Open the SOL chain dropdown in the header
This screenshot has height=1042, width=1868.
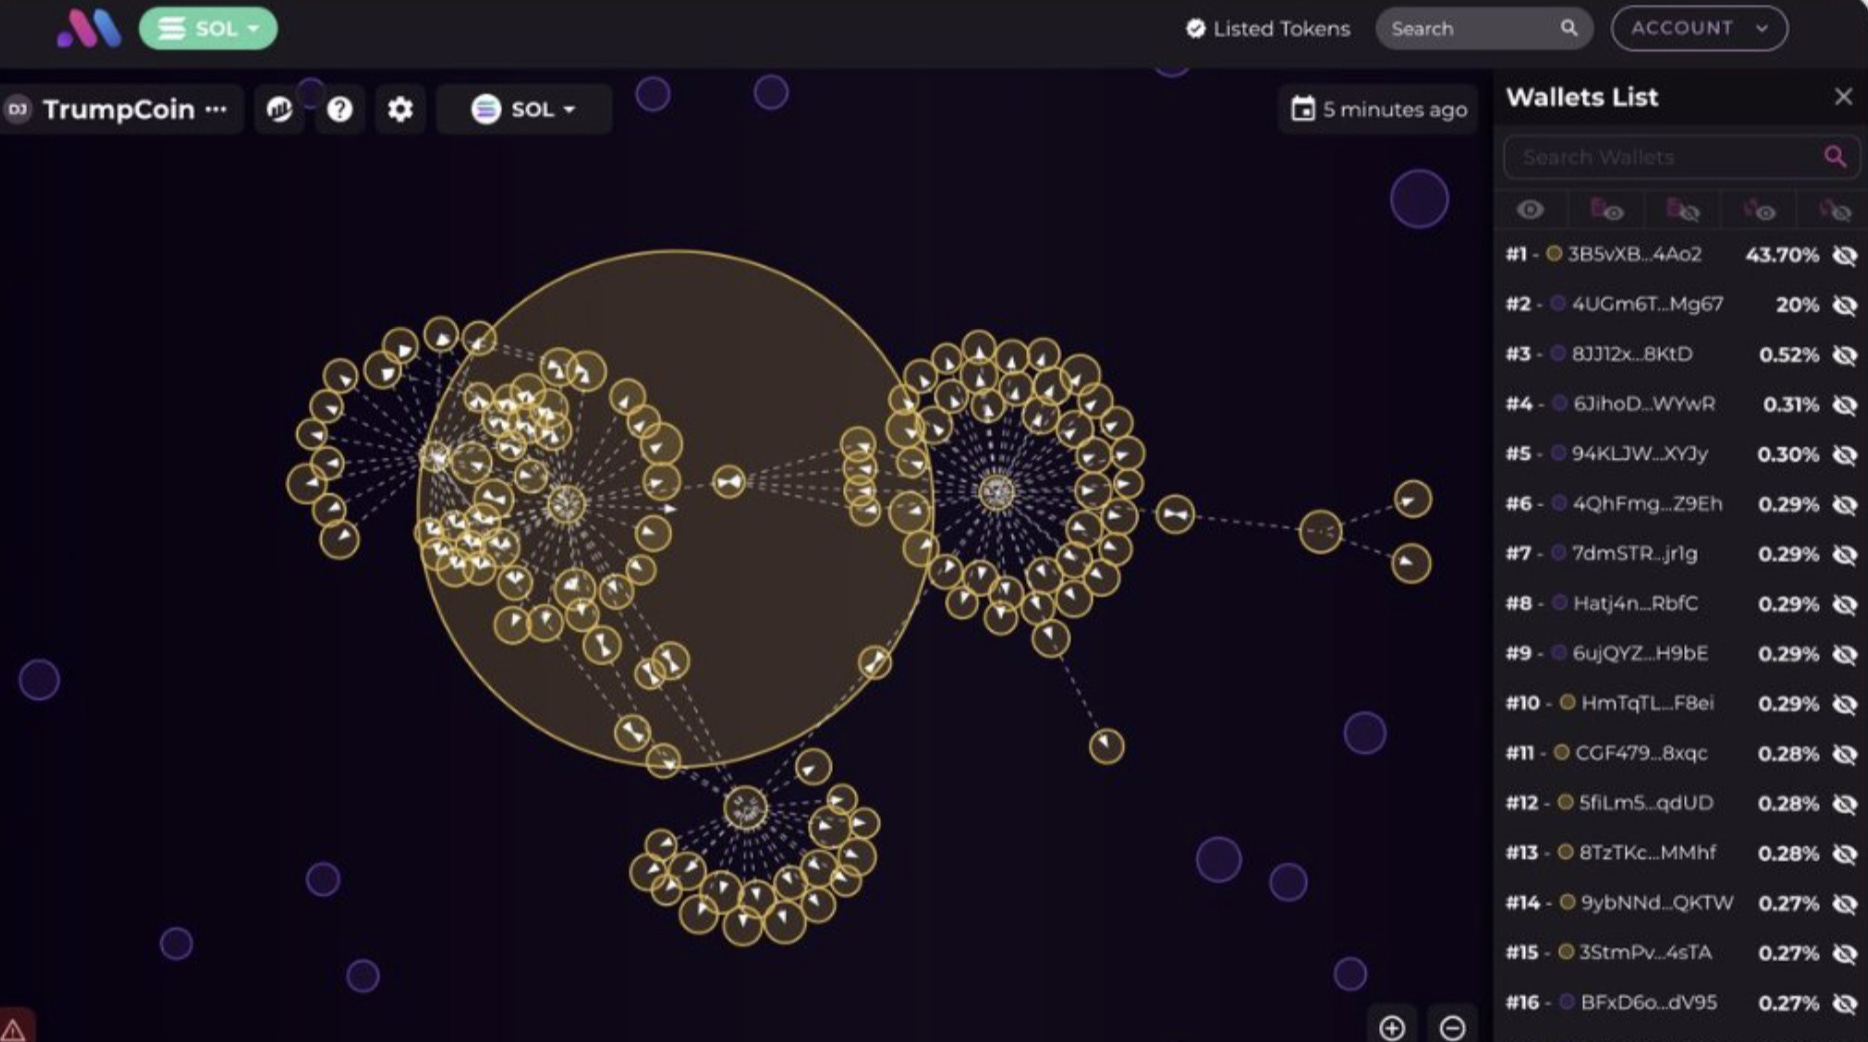[208, 28]
